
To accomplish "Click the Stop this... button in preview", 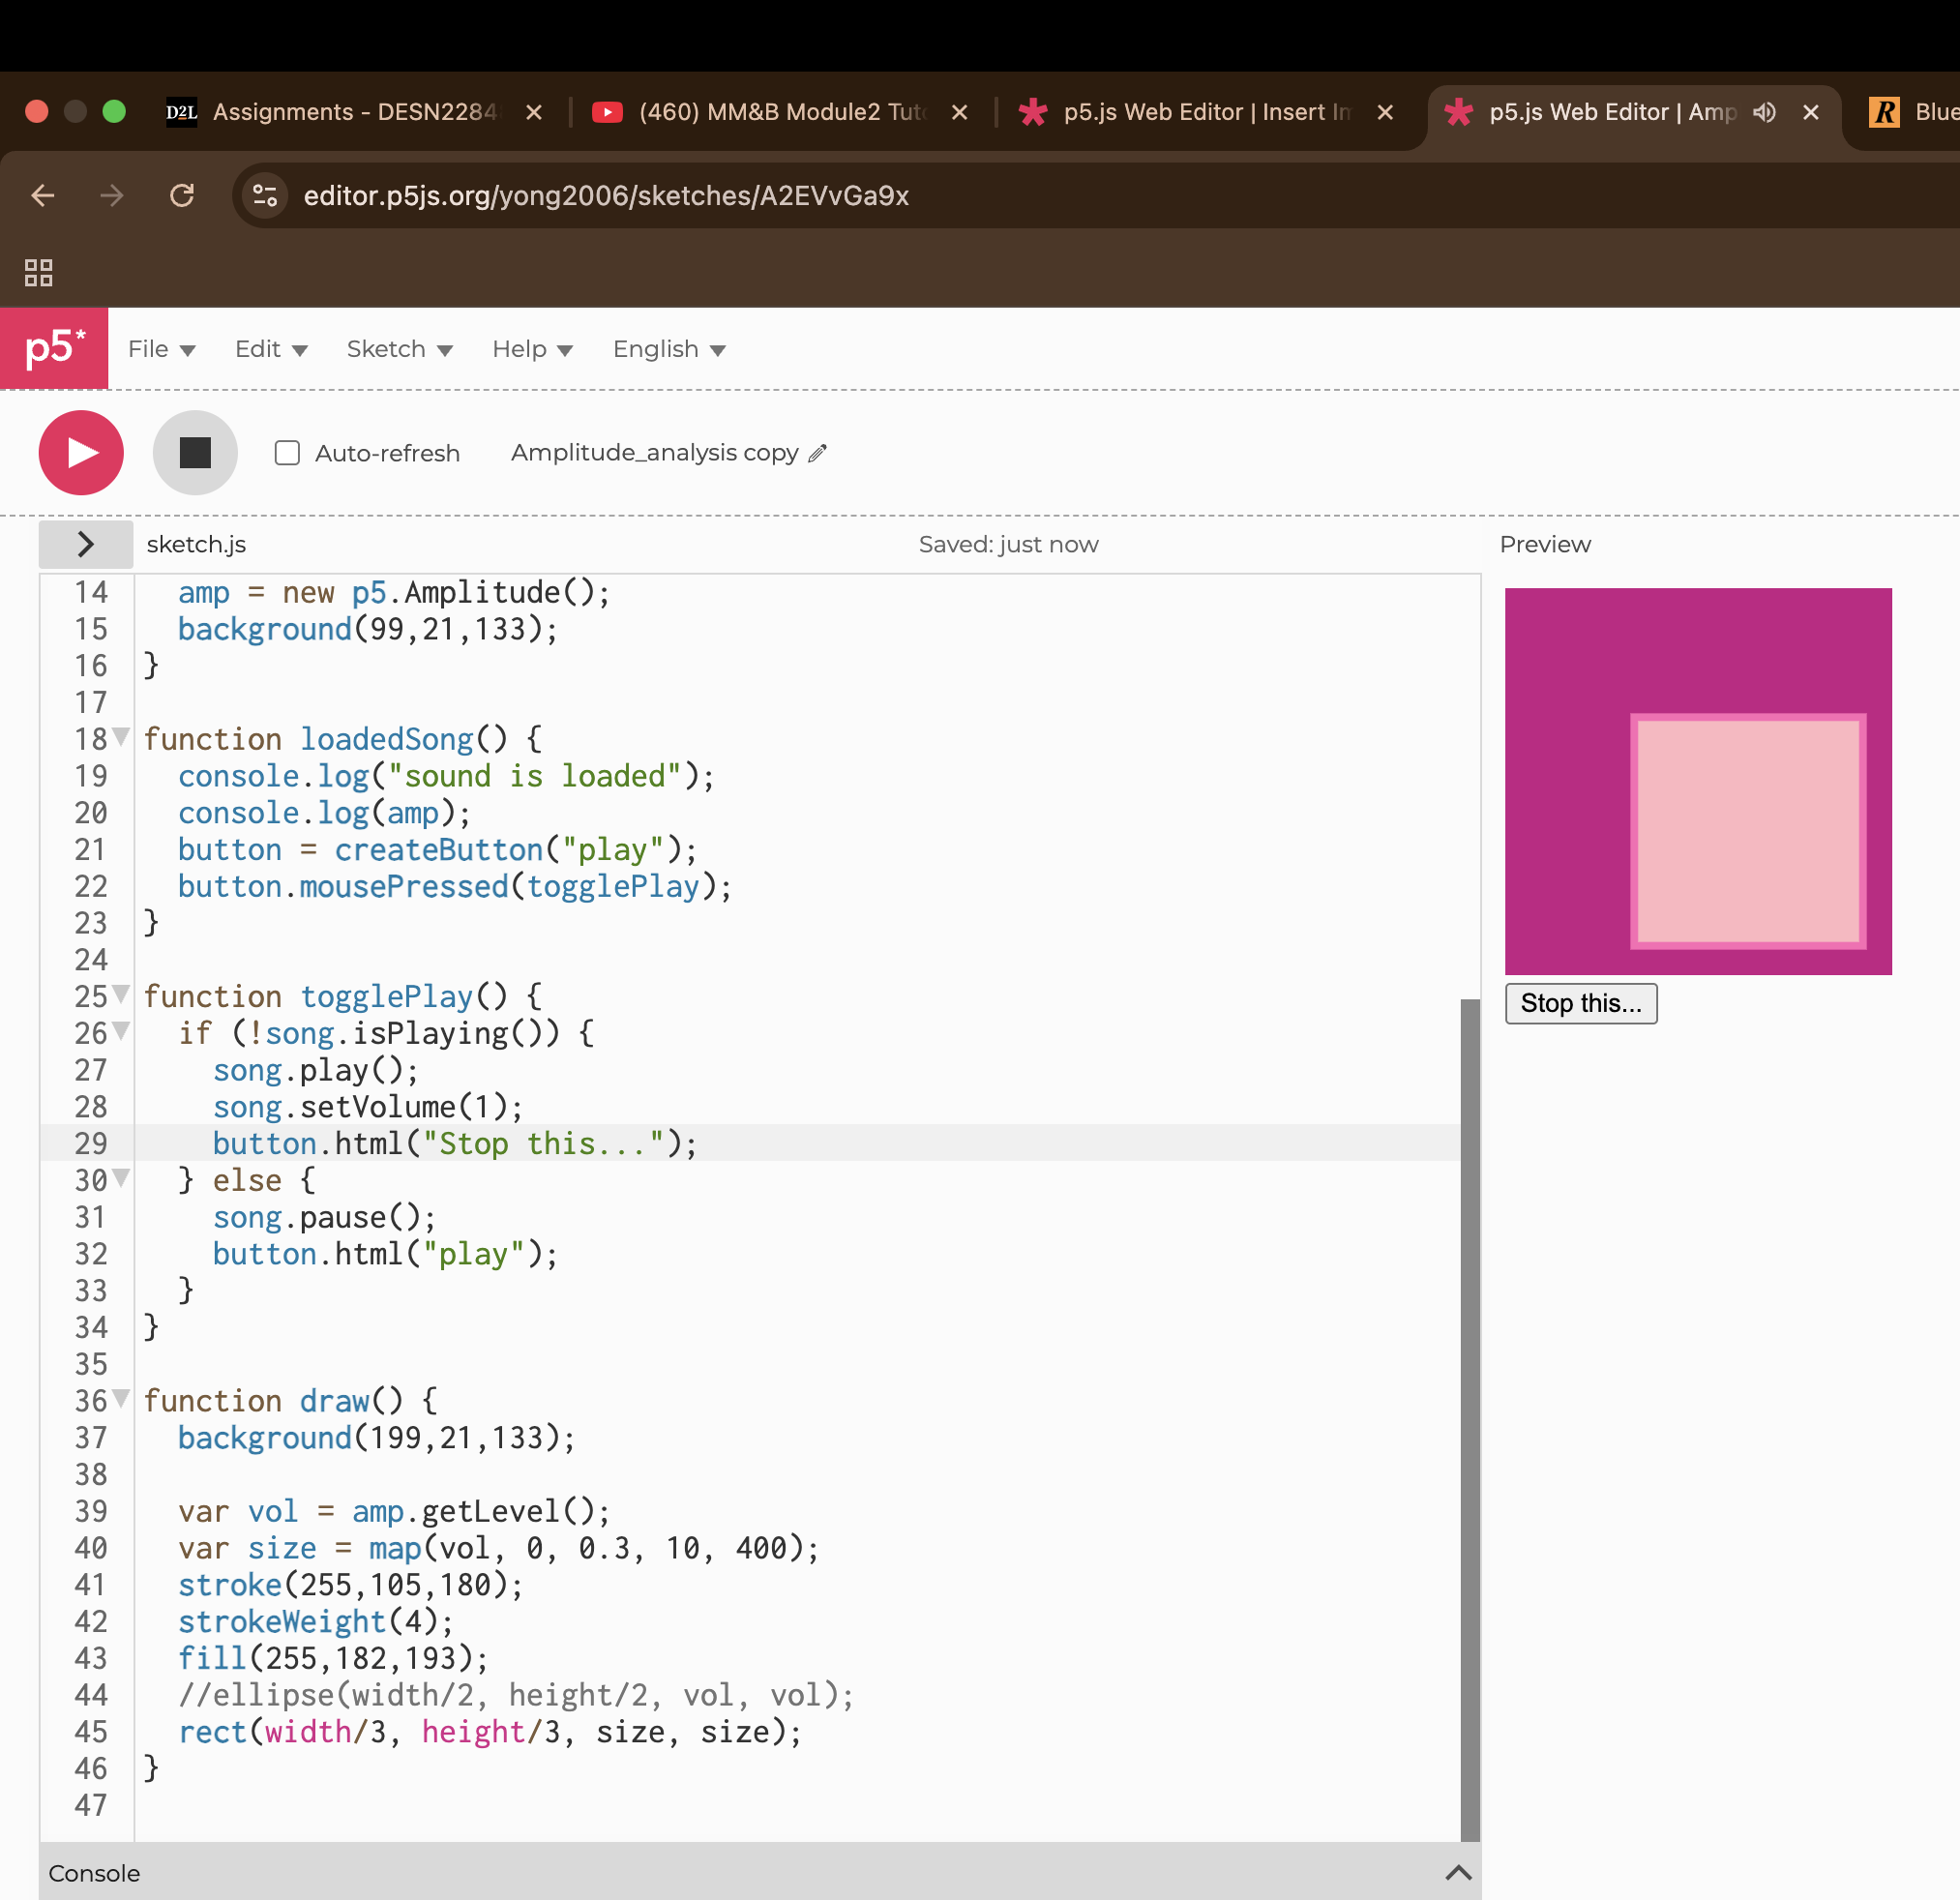I will [1581, 1003].
